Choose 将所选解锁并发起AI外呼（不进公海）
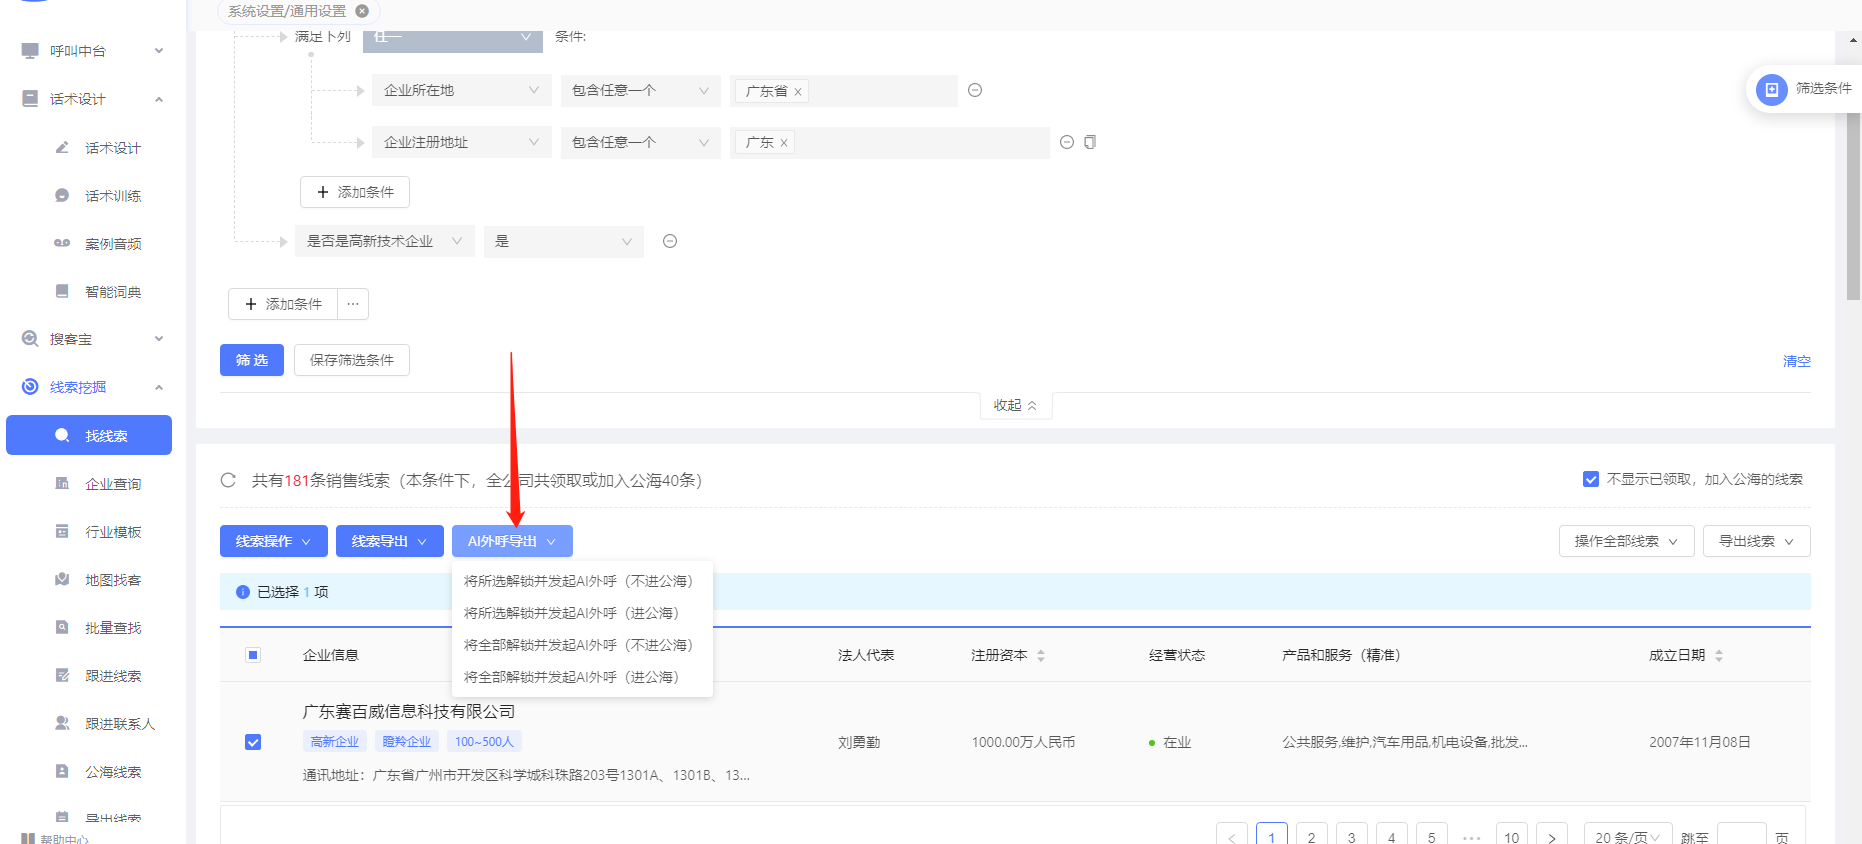The width and height of the screenshot is (1862, 844). click(x=582, y=581)
